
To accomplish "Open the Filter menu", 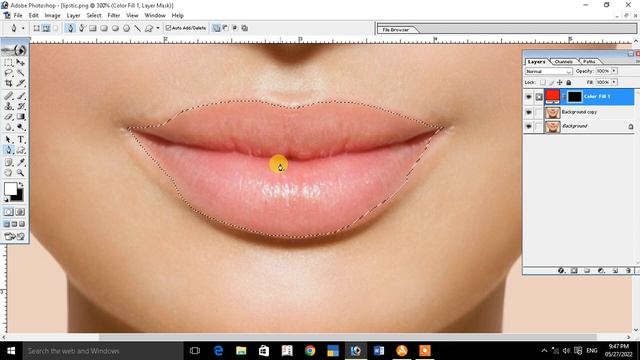I will click(x=113, y=16).
